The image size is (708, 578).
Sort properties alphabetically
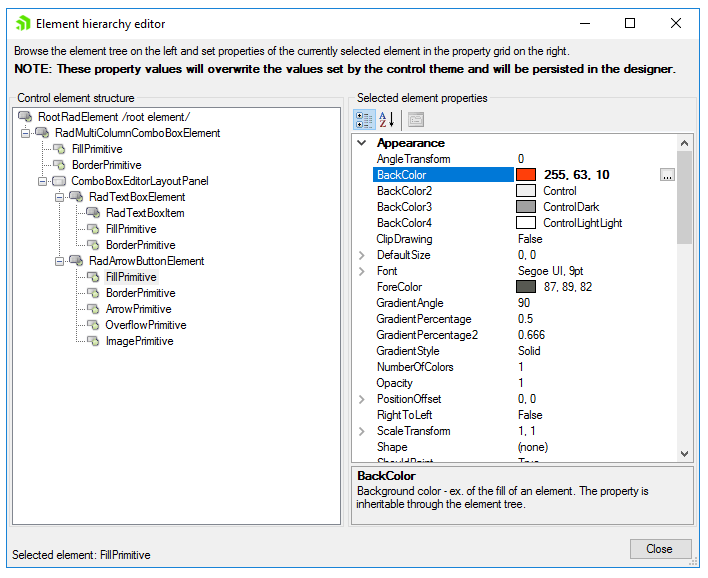[x=387, y=120]
